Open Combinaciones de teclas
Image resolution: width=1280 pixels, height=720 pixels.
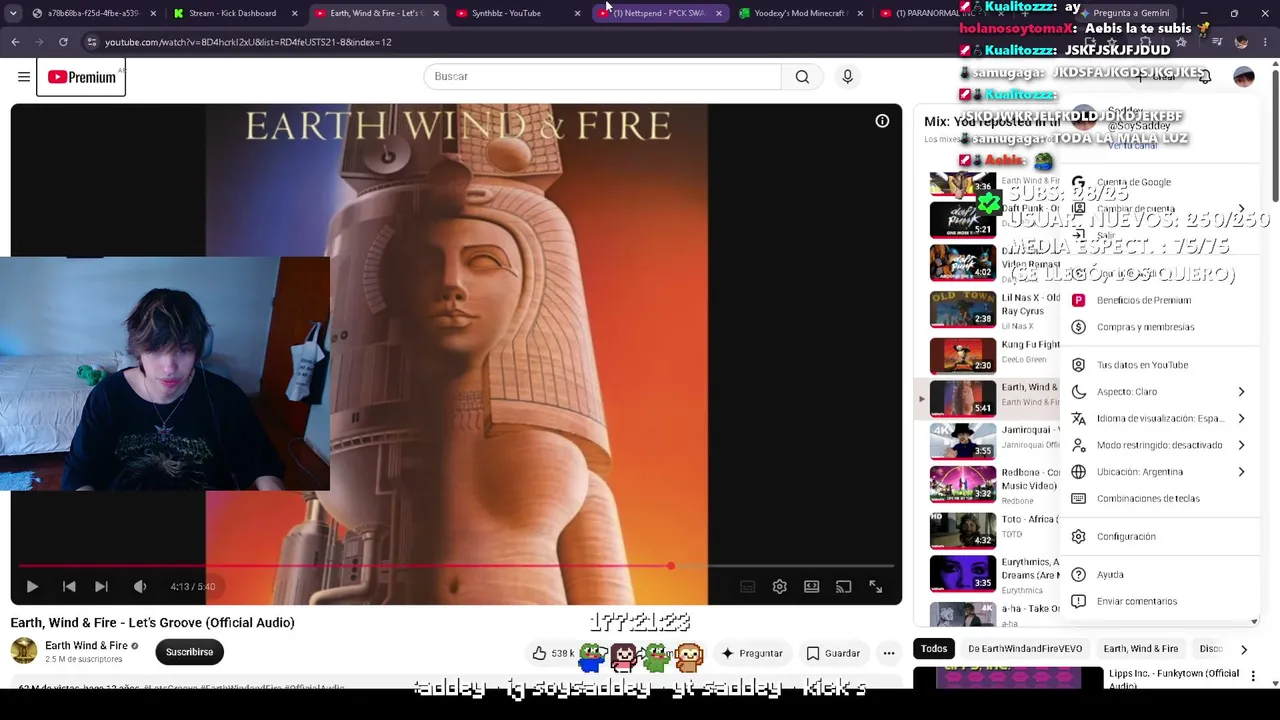[1158, 499]
